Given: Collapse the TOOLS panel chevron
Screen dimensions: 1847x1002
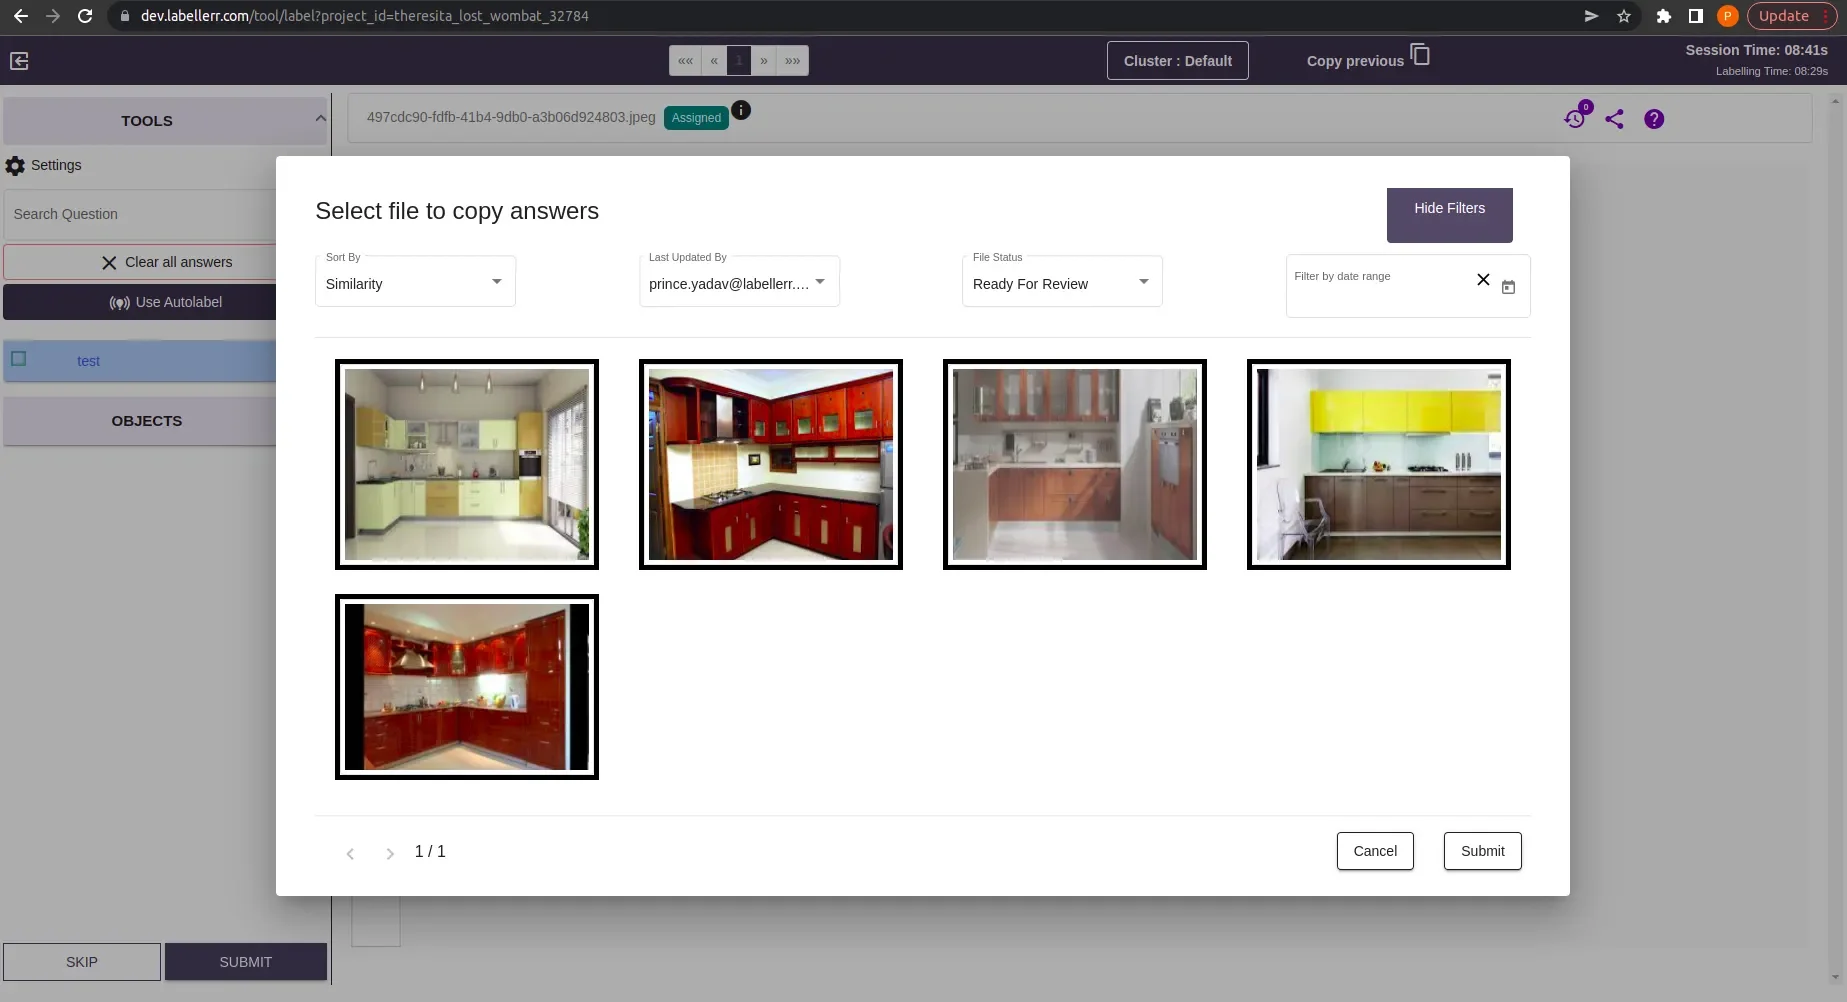Looking at the screenshot, I should click(320, 118).
